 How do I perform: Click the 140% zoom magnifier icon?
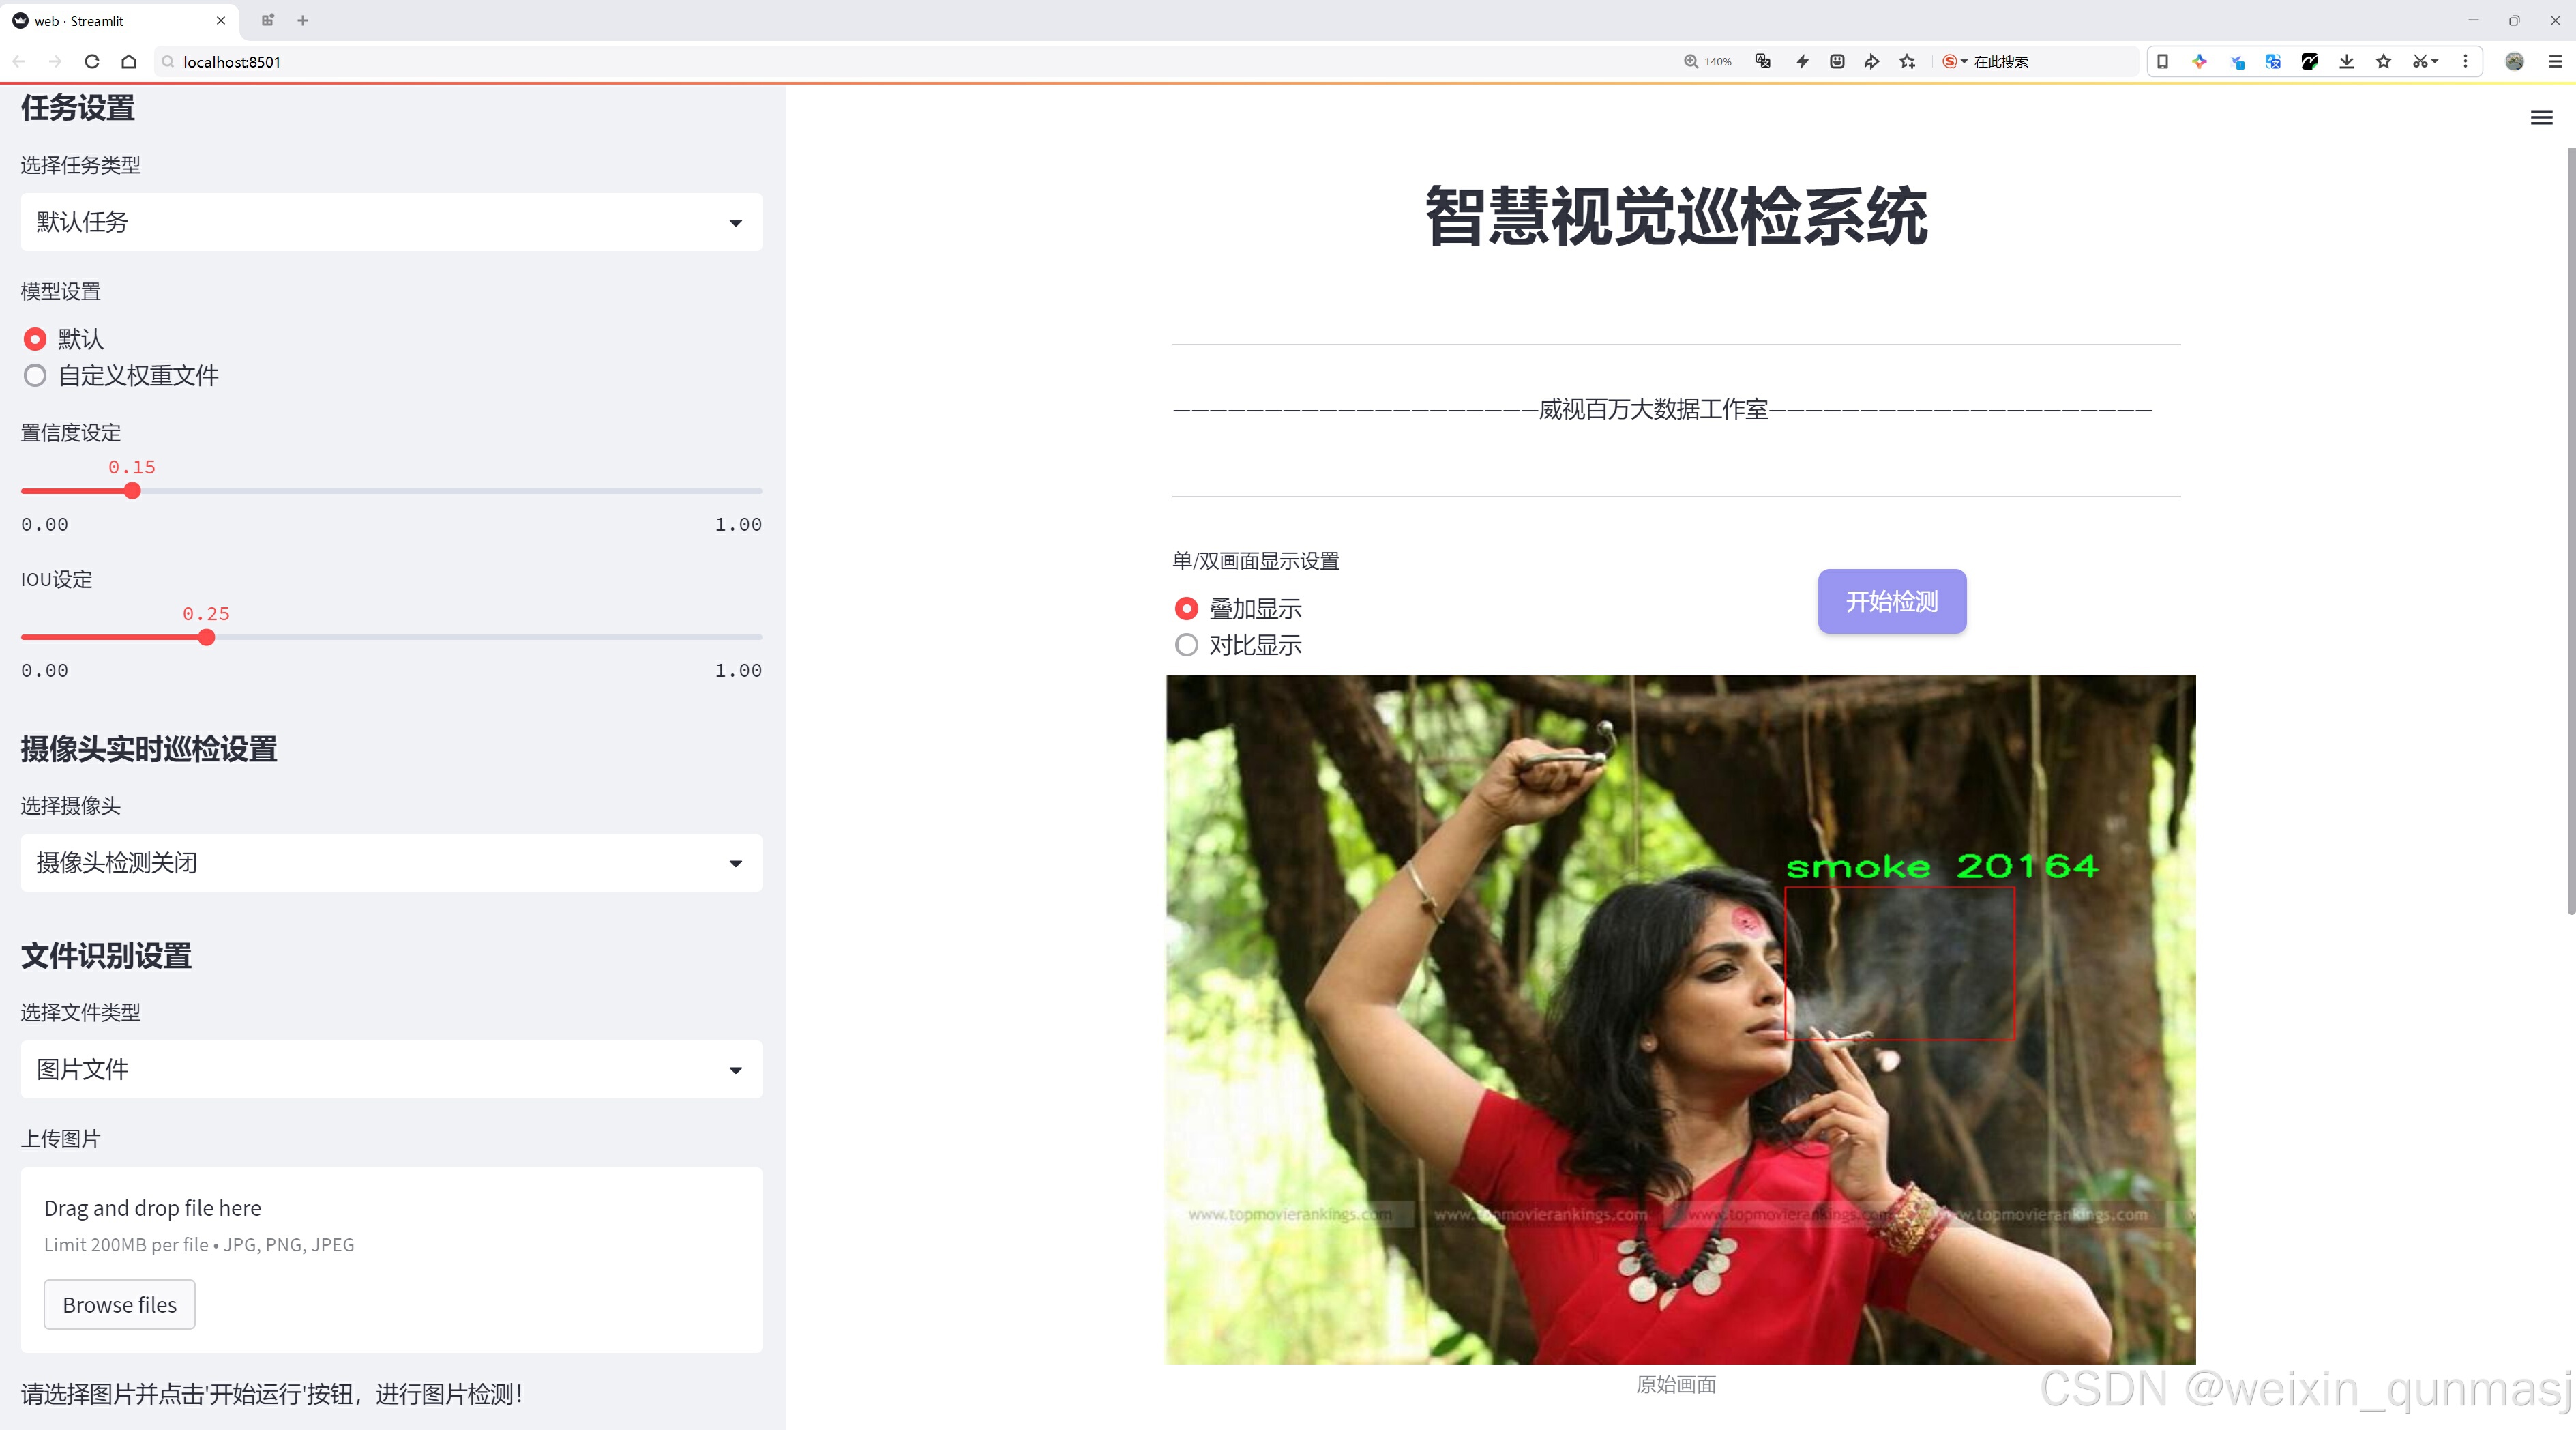(1691, 62)
